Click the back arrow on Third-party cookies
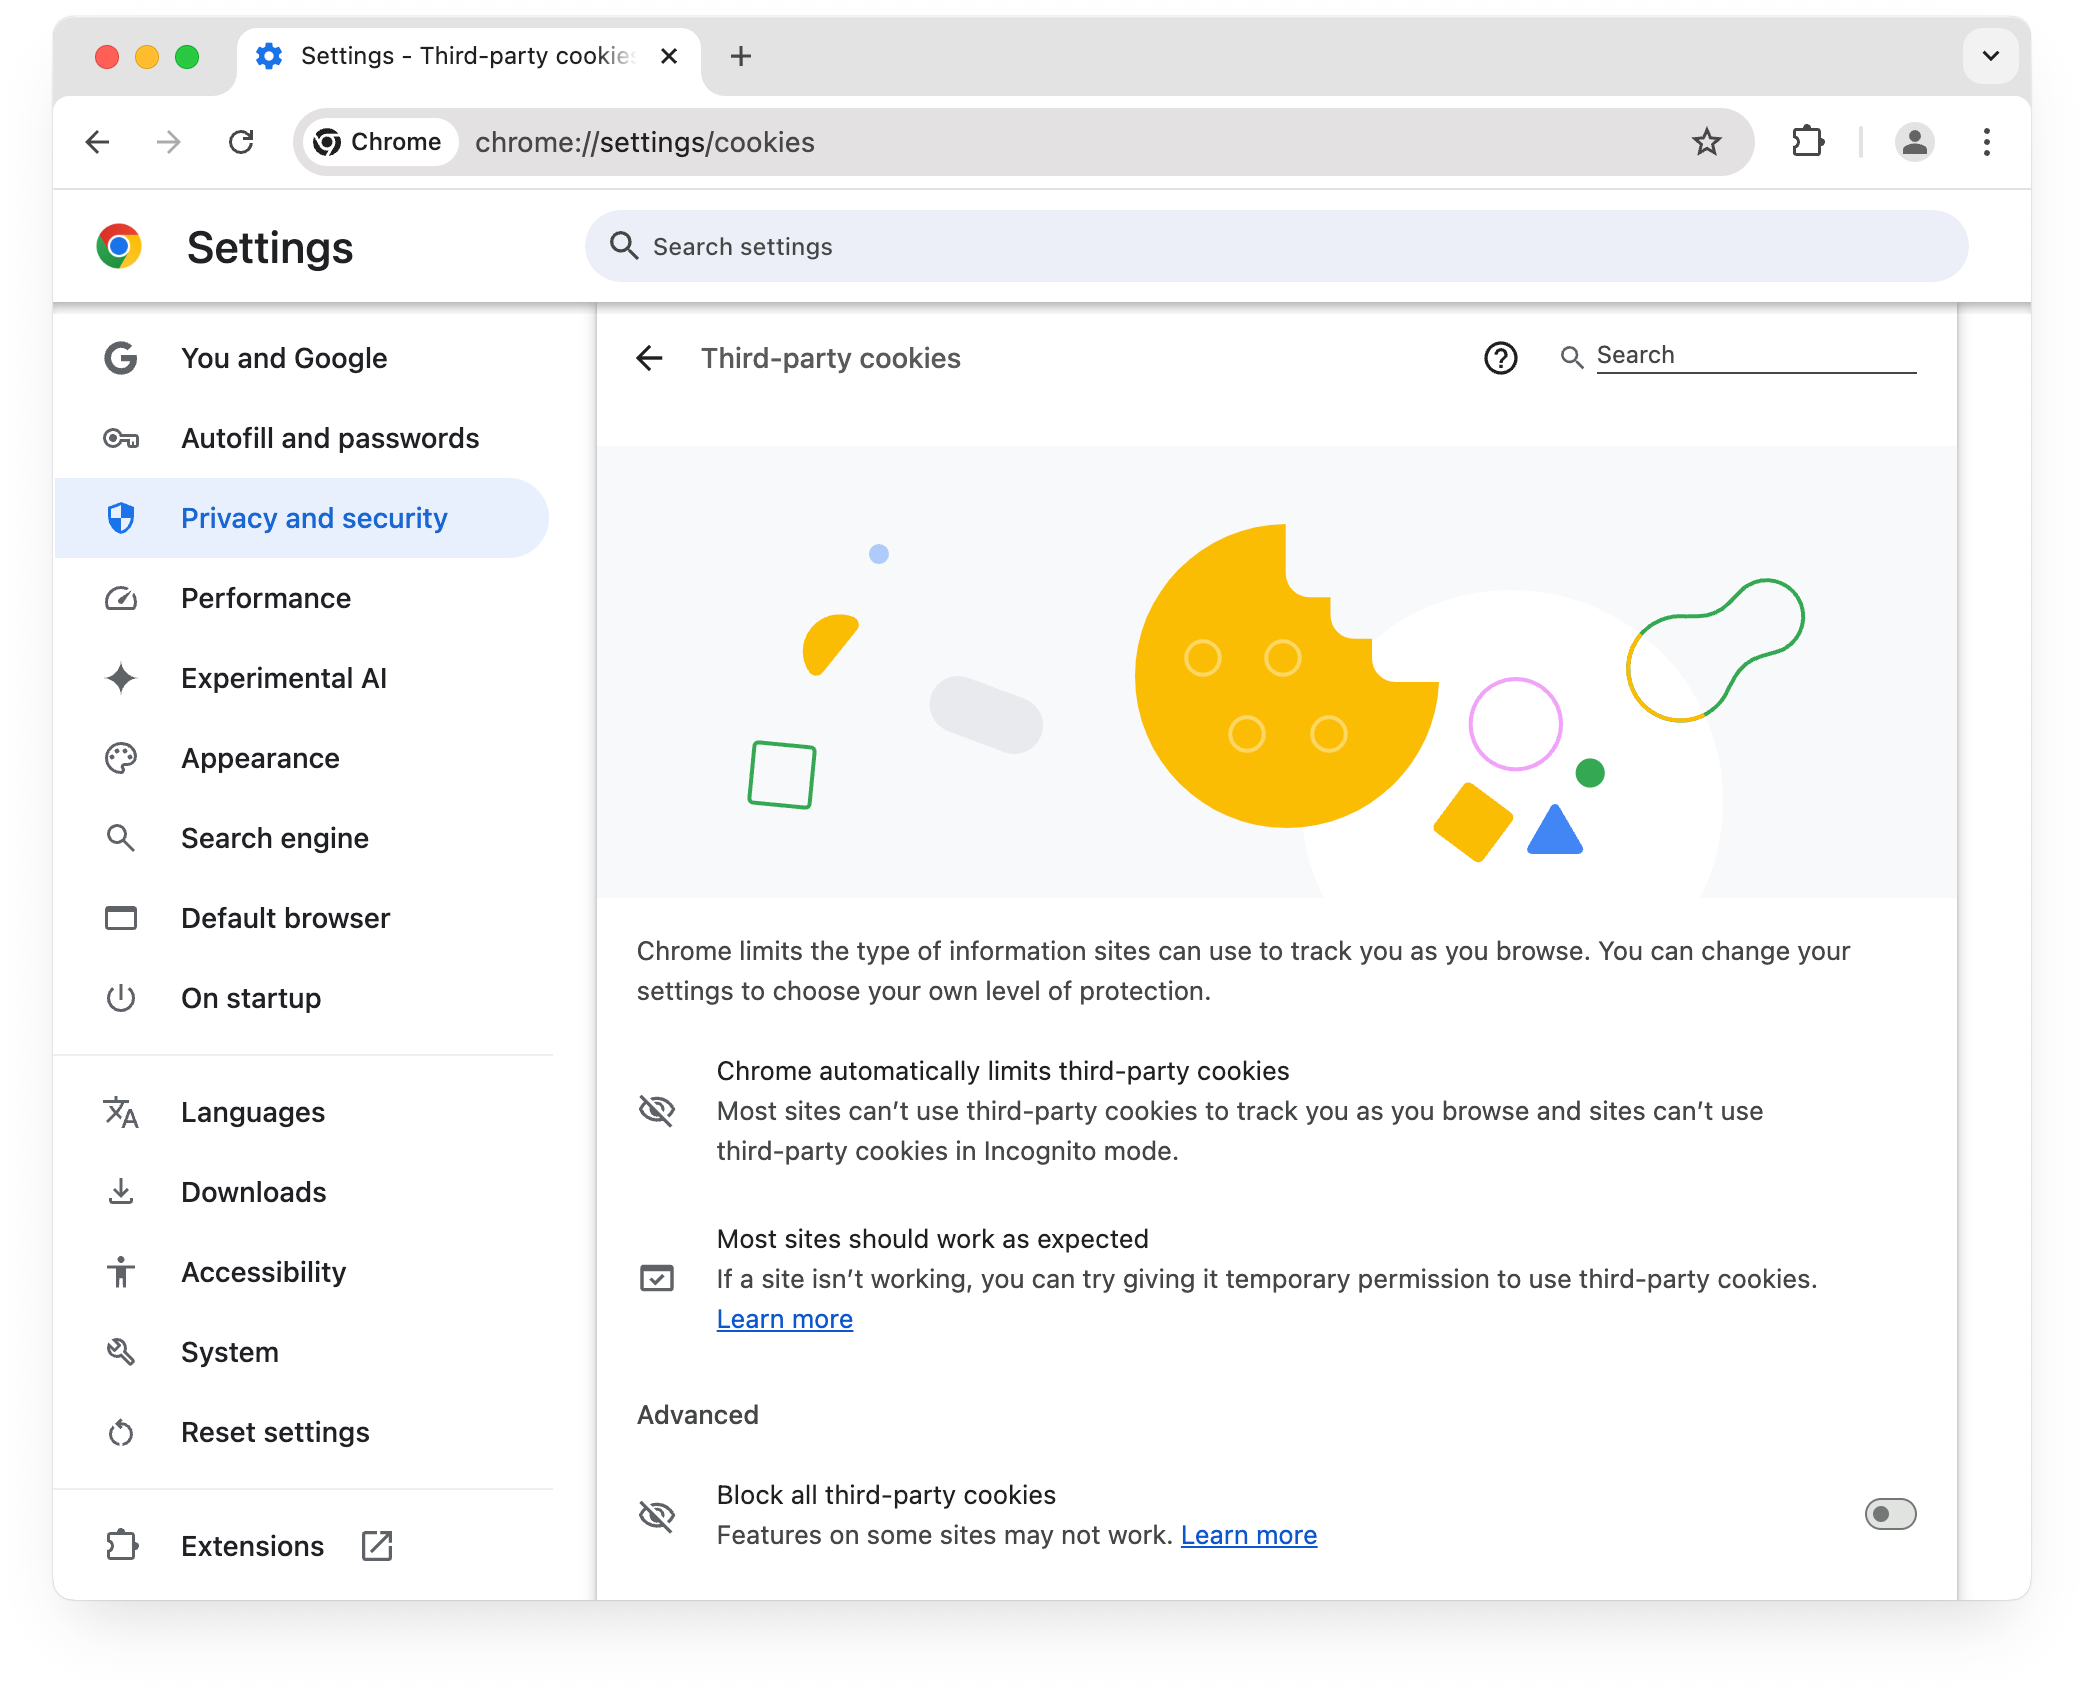The width and height of the screenshot is (2086, 1691). [x=650, y=357]
